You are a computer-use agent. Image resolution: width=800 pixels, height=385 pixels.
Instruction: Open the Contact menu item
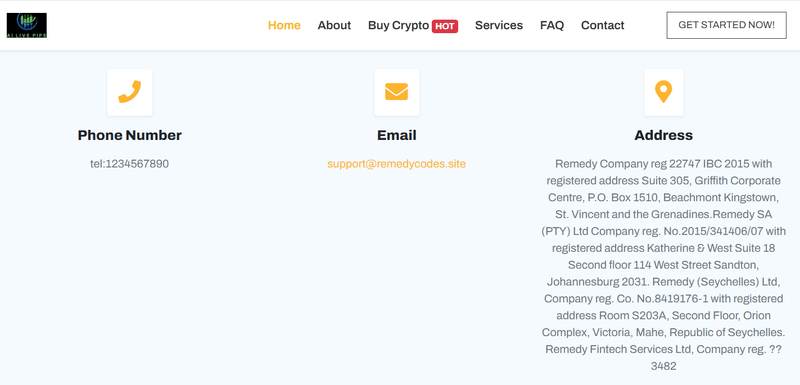pyautogui.click(x=603, y=25)
